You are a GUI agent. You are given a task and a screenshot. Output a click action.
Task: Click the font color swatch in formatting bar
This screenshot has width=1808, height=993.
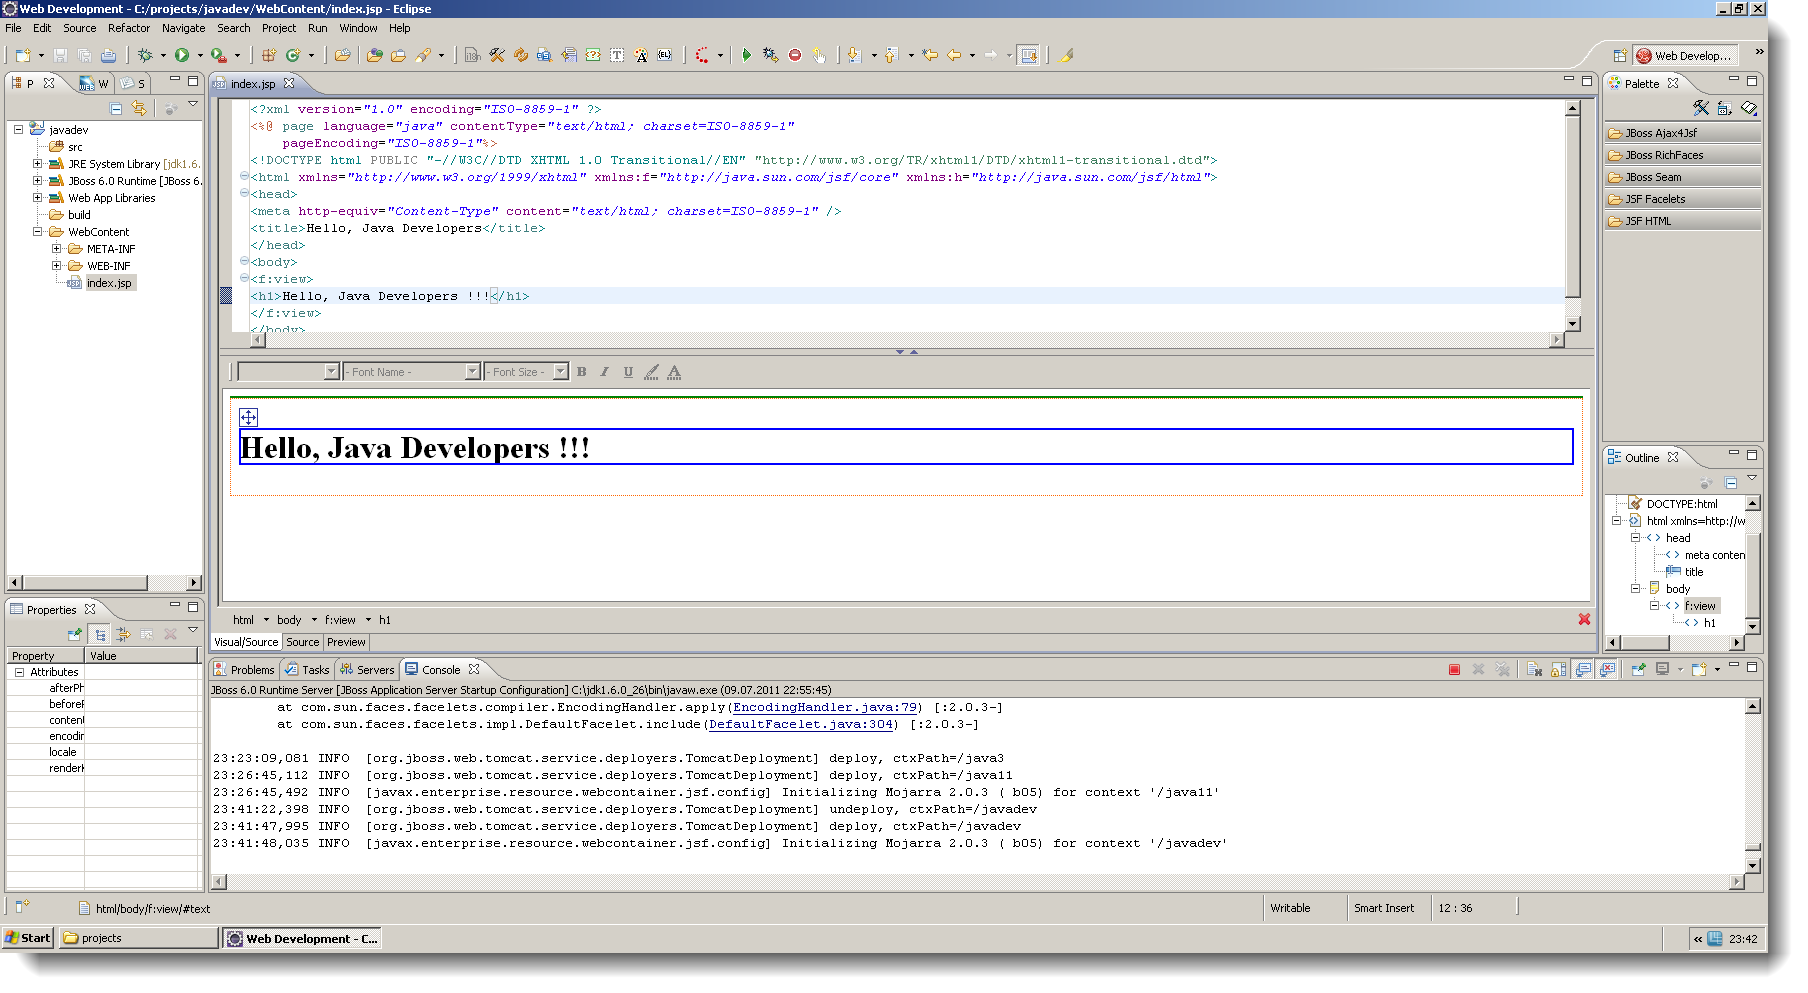coord(674,371)
